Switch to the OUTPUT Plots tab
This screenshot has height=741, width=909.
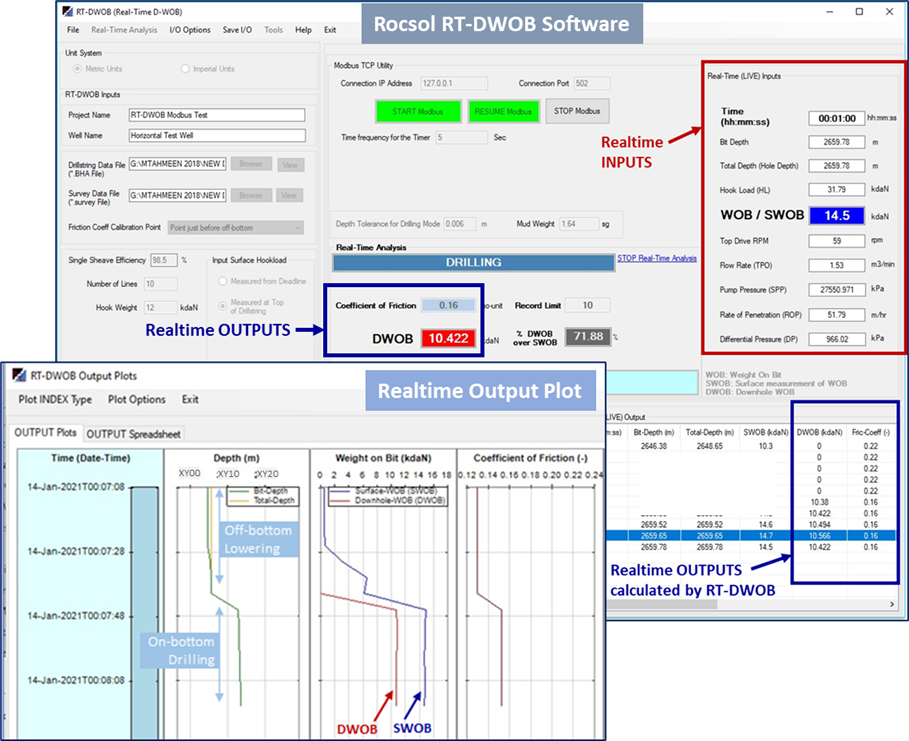point(45,433)
